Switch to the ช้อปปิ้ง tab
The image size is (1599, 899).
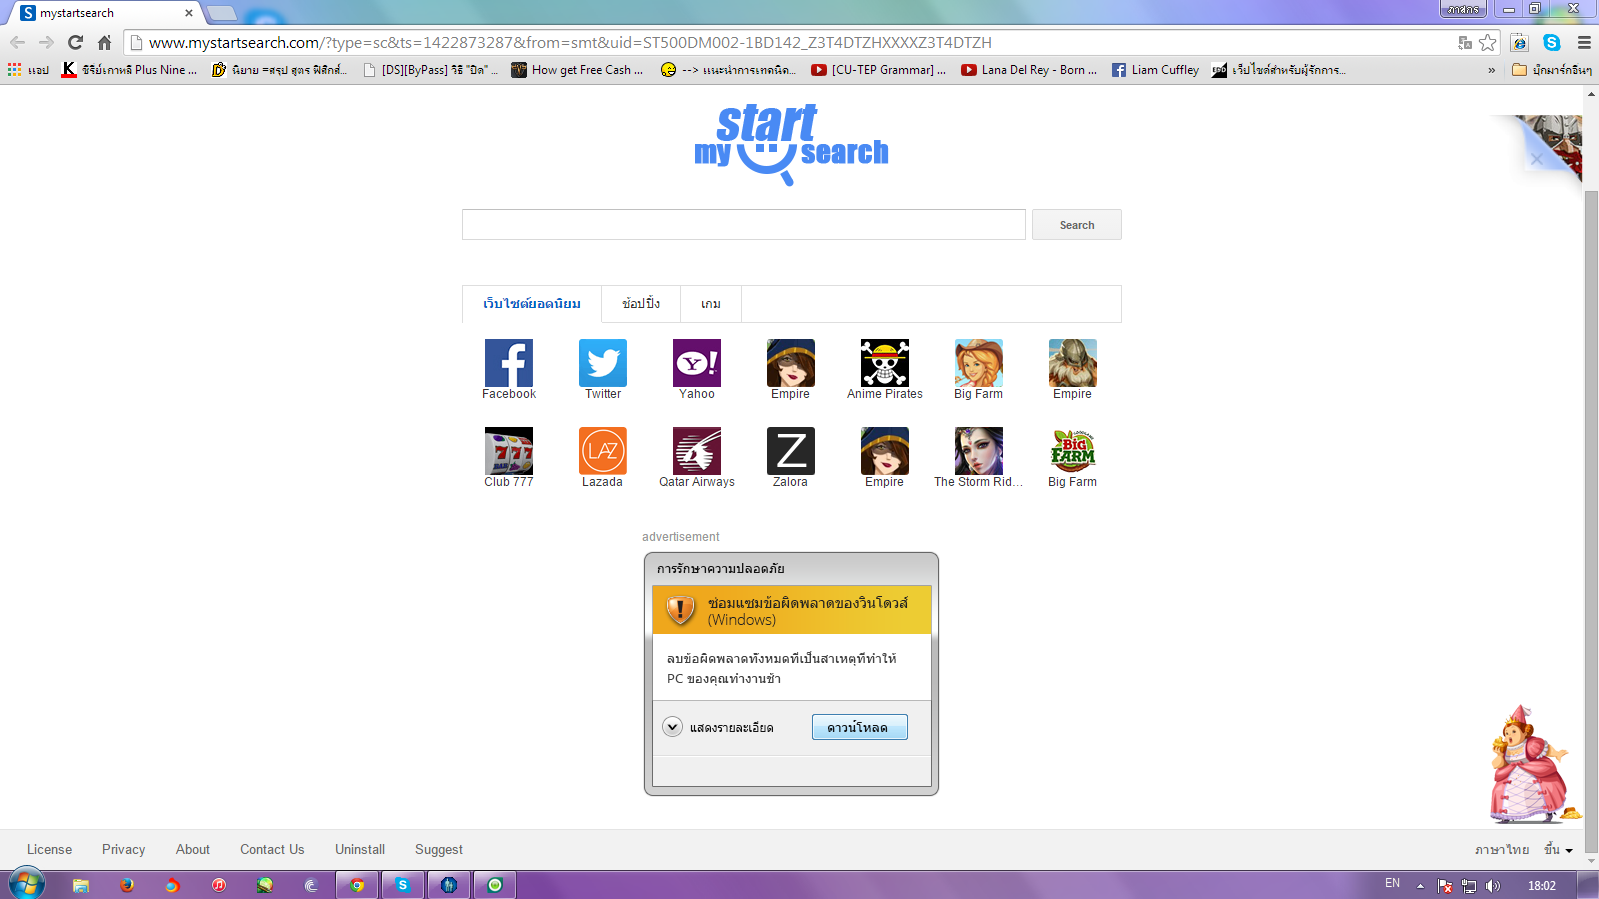pyautogui.click(x=641, y=304)
